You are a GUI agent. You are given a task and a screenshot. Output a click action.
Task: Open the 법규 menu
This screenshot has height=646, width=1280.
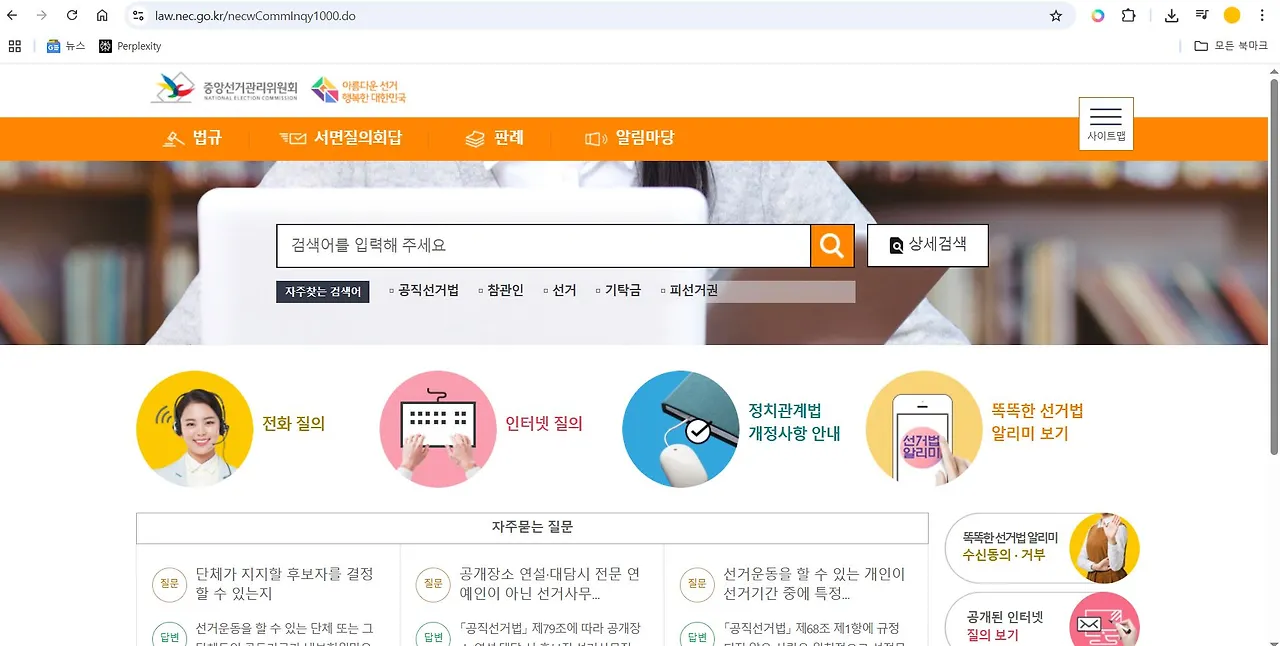(193, 138)
